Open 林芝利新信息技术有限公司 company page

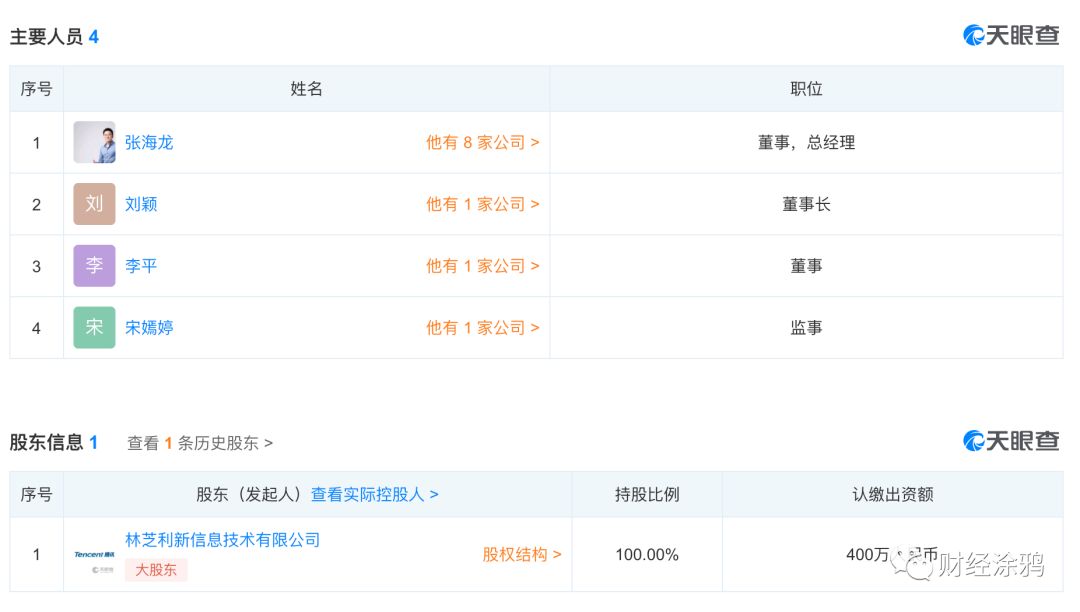click(223, 540)
